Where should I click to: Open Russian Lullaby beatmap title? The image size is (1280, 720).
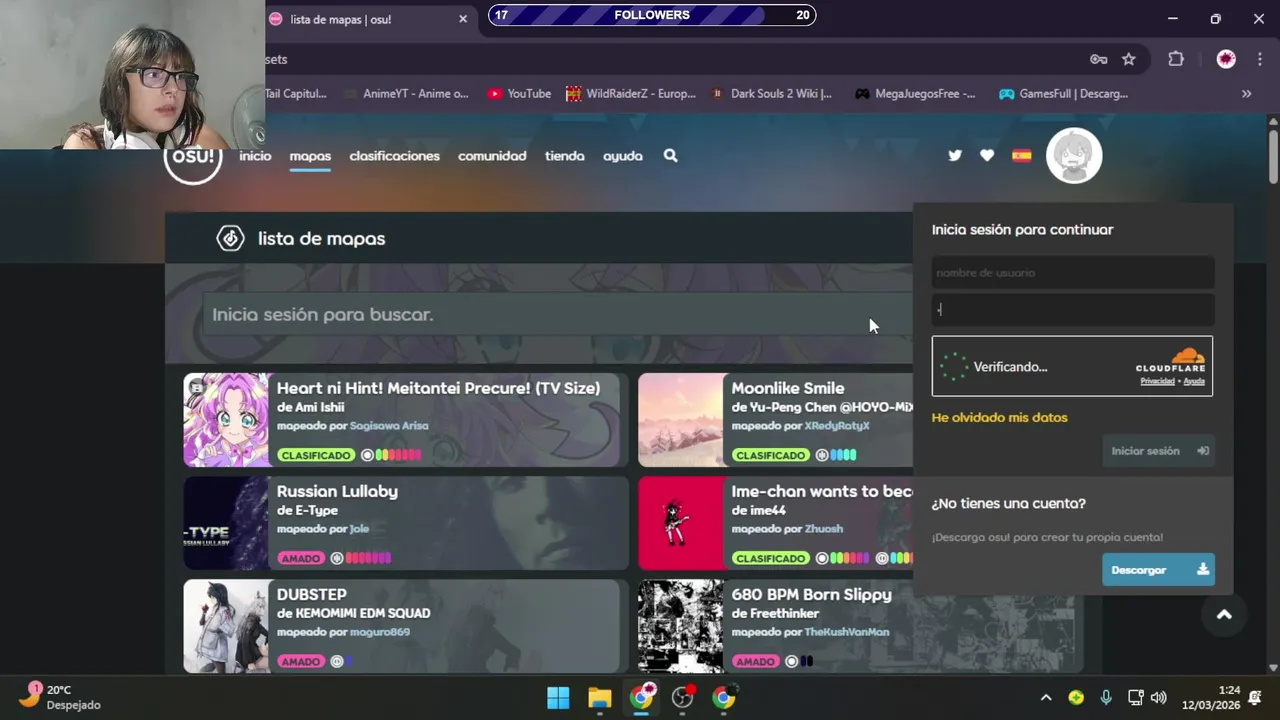(337, 491)
